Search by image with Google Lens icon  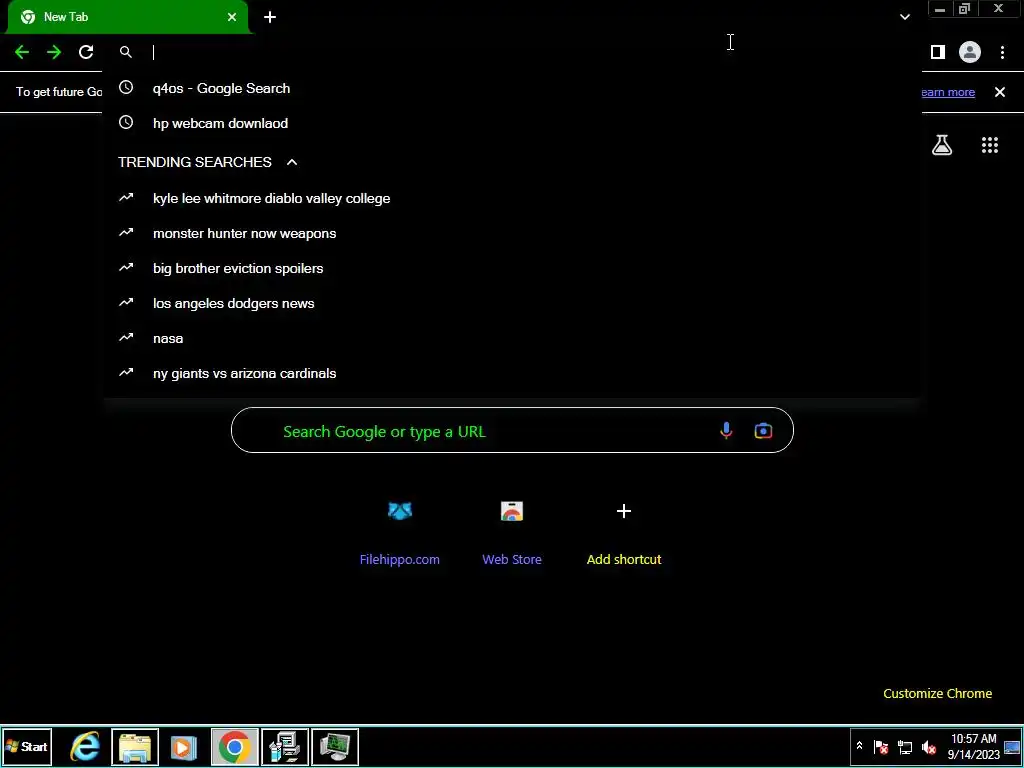[x=763, y=430]
